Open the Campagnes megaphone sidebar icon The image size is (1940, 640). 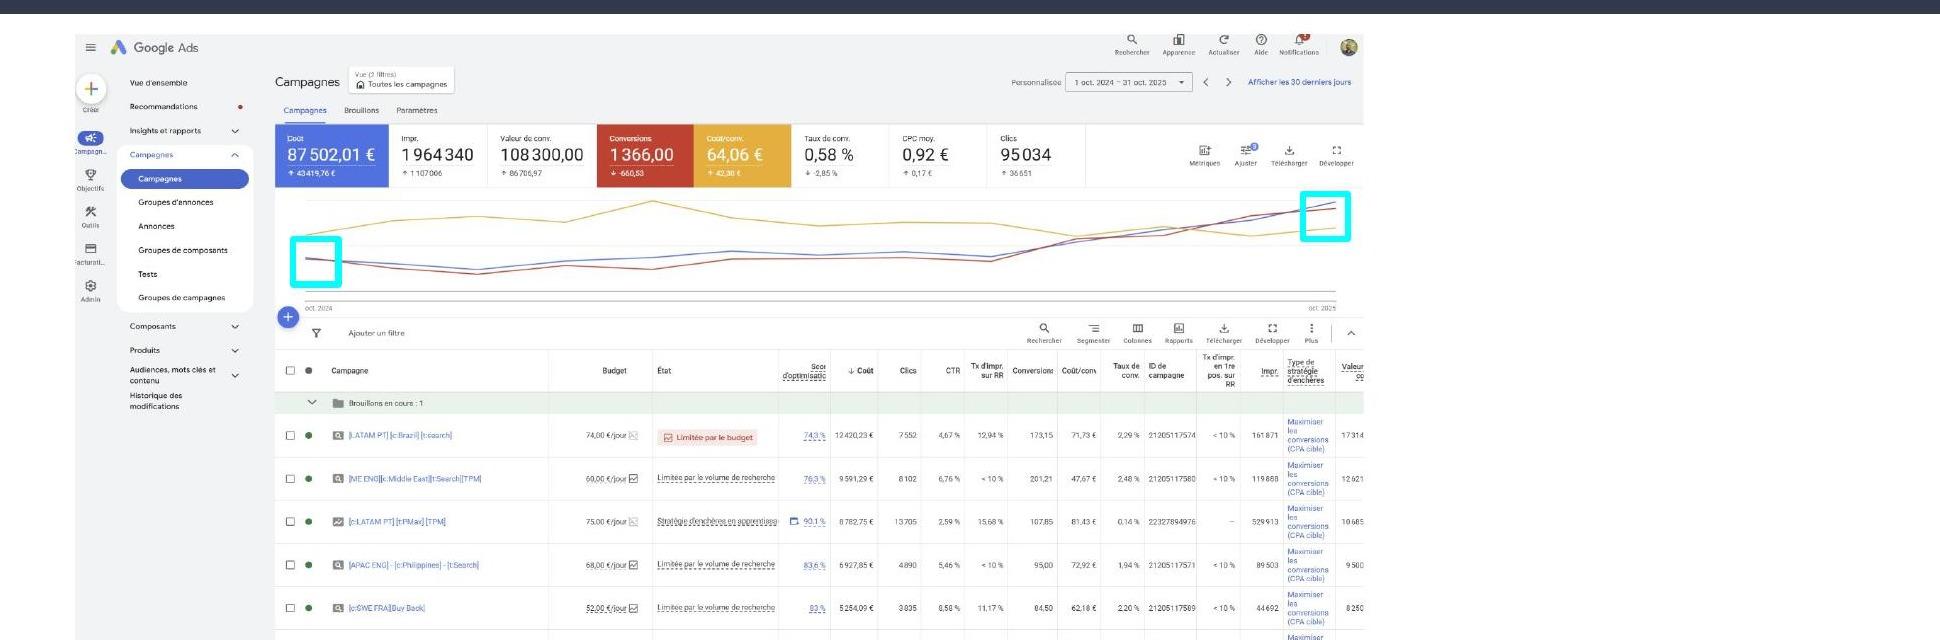(91, 138)
